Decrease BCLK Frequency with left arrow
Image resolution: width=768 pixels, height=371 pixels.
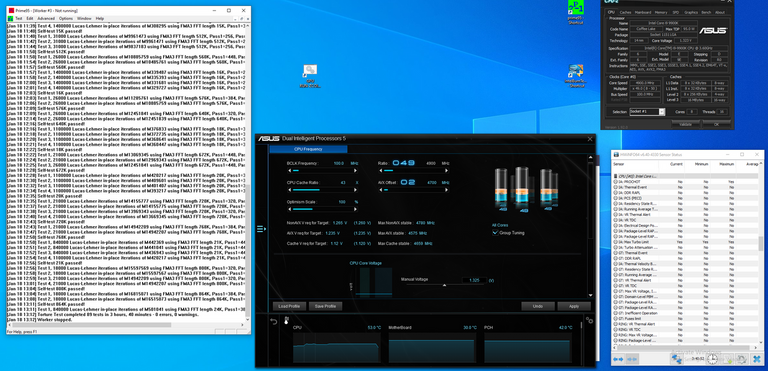288,171
